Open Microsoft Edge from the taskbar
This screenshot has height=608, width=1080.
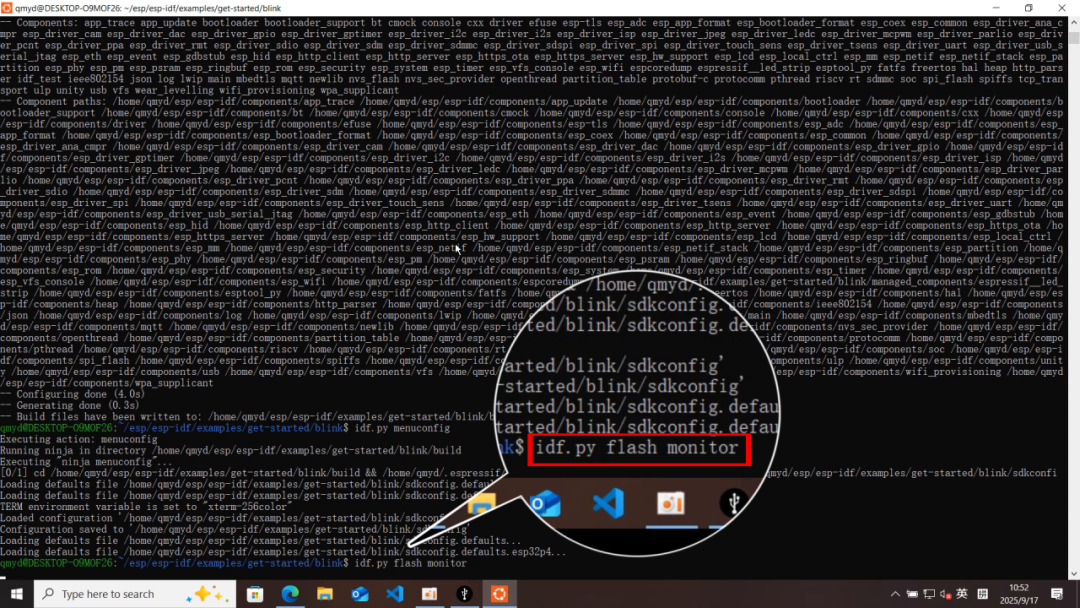point(290,594)
